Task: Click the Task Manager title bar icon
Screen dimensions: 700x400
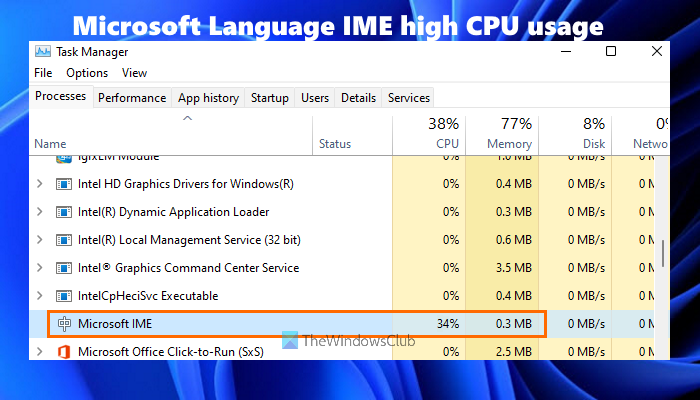Action: click(x=43, y=50)
